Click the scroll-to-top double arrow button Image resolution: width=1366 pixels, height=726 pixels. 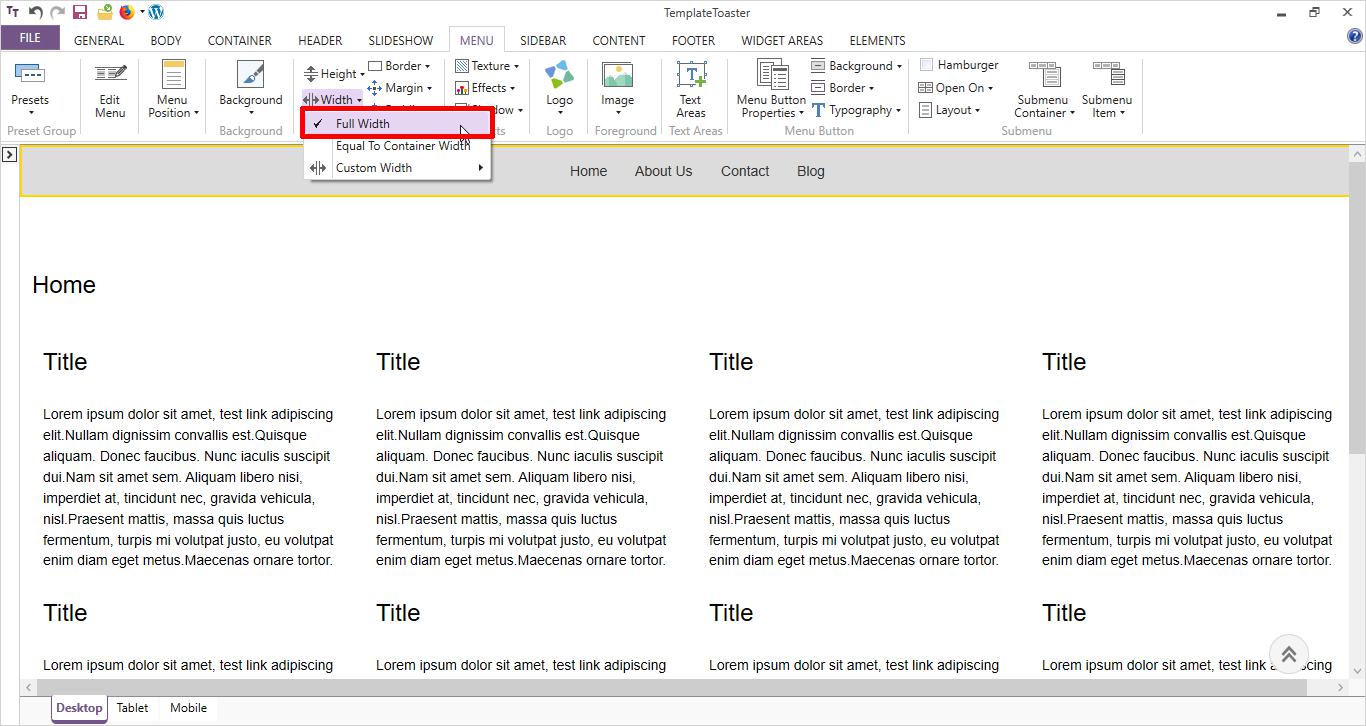[1288, 655]
